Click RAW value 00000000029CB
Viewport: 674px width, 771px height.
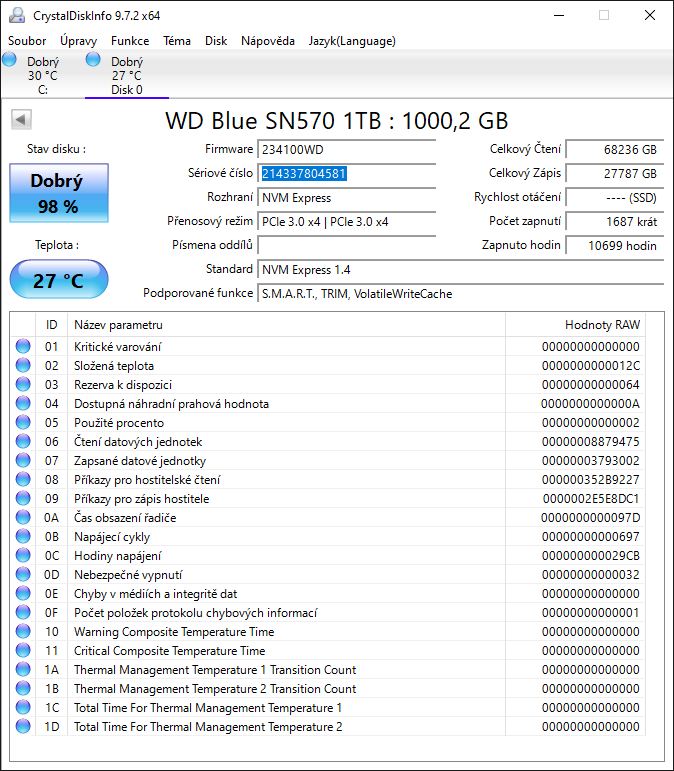(590, 556)
